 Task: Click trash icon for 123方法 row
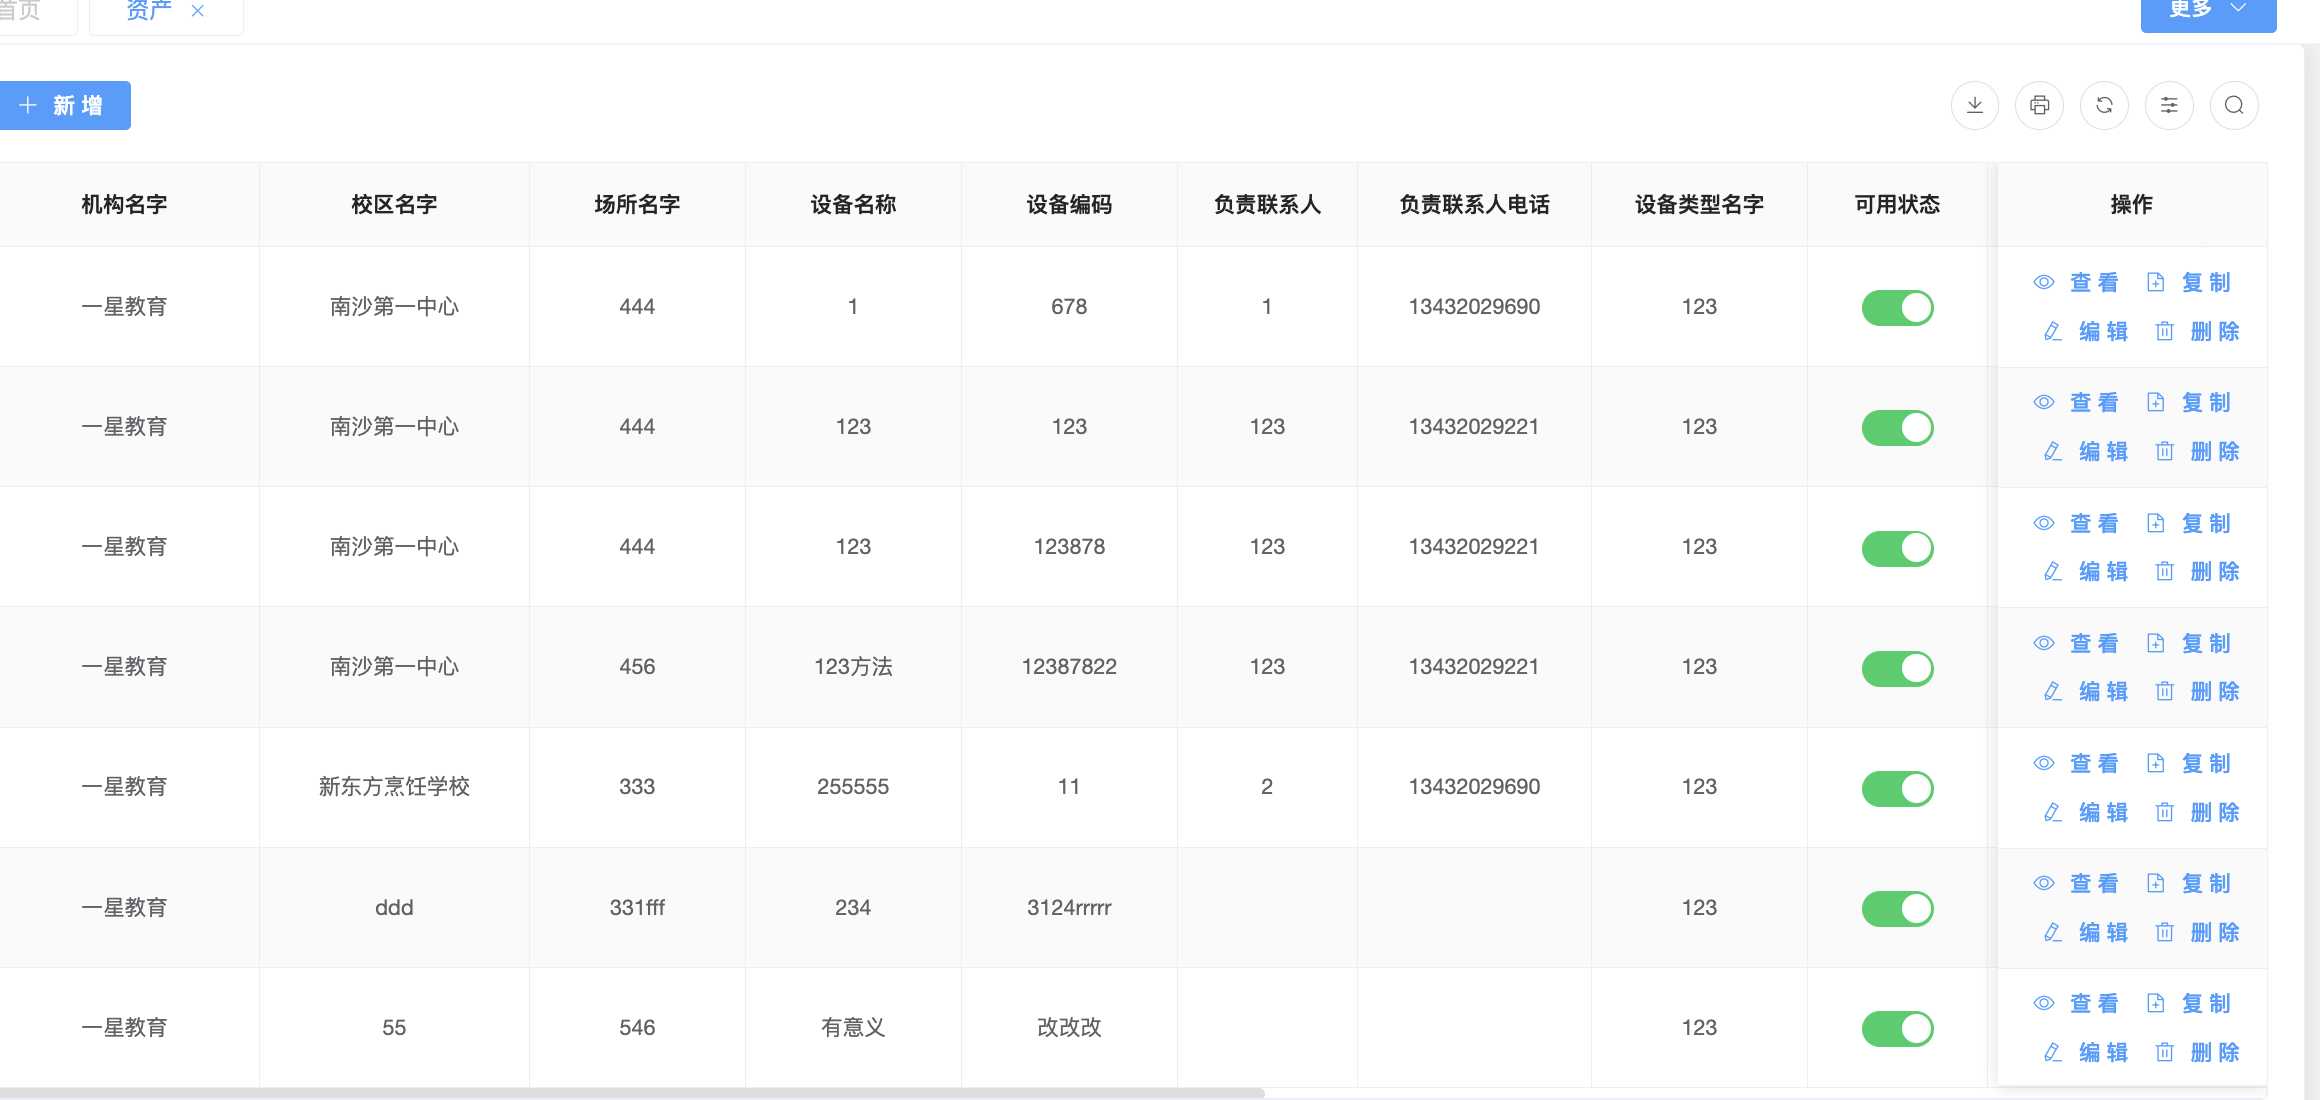click(x=2165, y=691)
